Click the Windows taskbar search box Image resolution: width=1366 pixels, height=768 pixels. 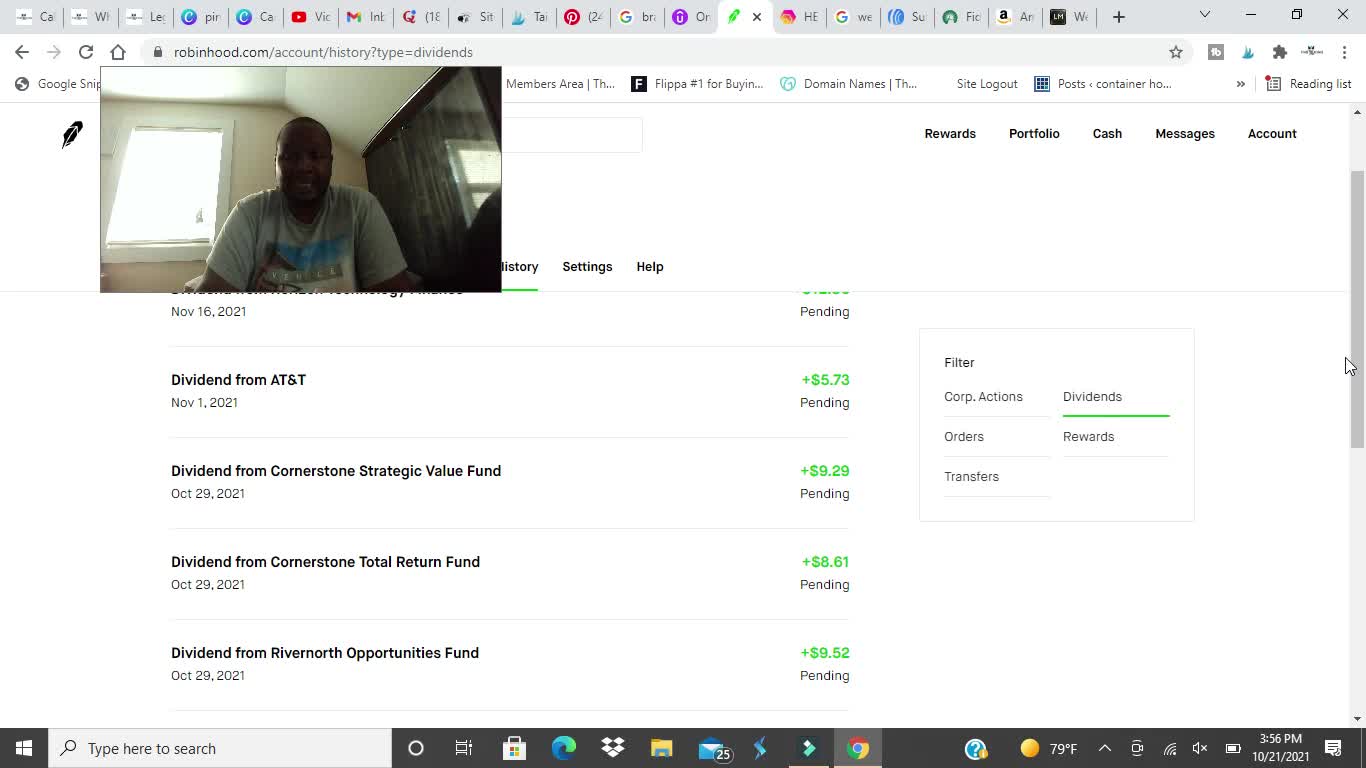(x=220, y=748)
